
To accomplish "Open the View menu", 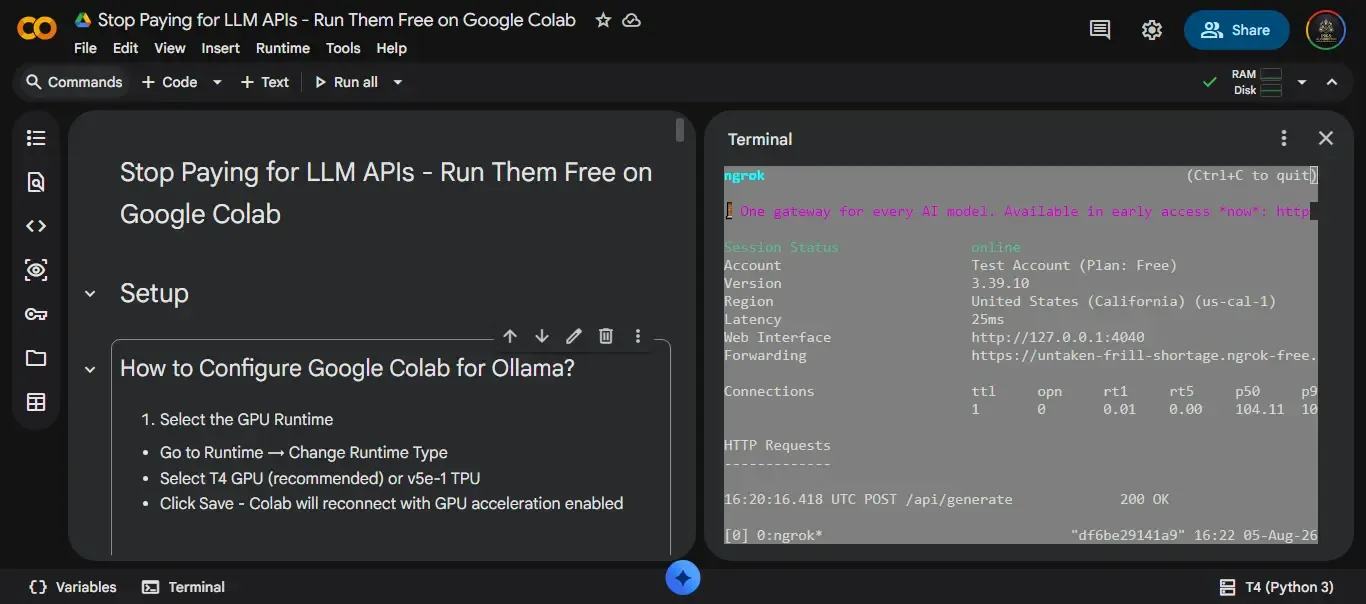I will (169, 48).
